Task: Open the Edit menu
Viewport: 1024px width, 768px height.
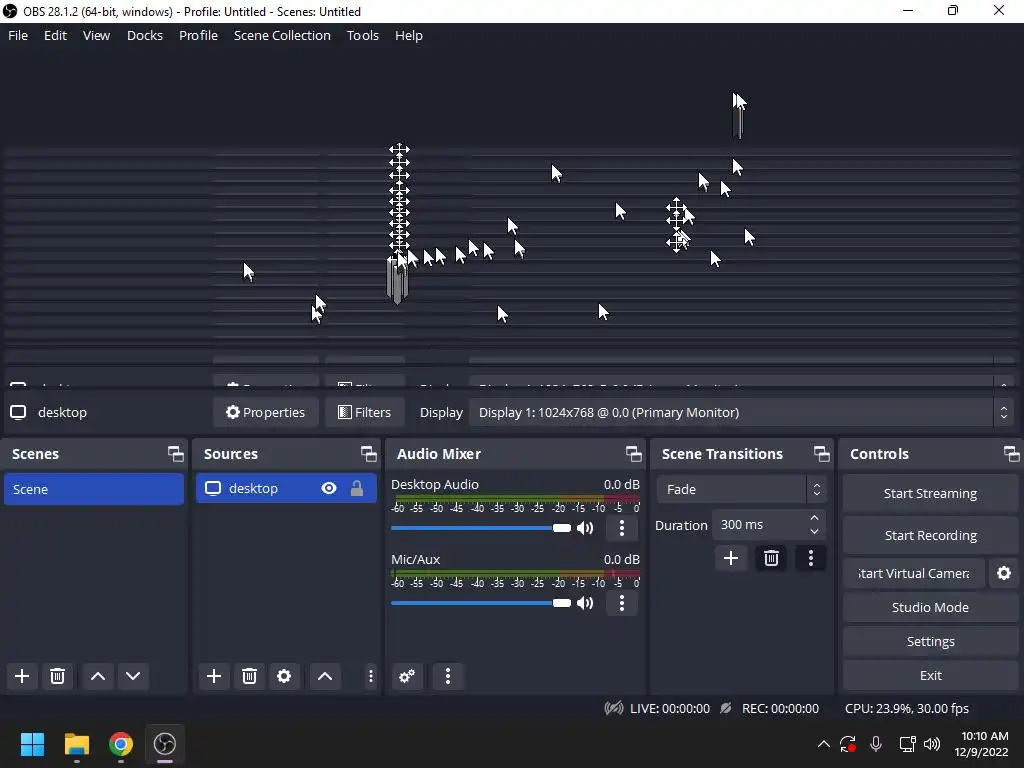Action: pos(55,35)
